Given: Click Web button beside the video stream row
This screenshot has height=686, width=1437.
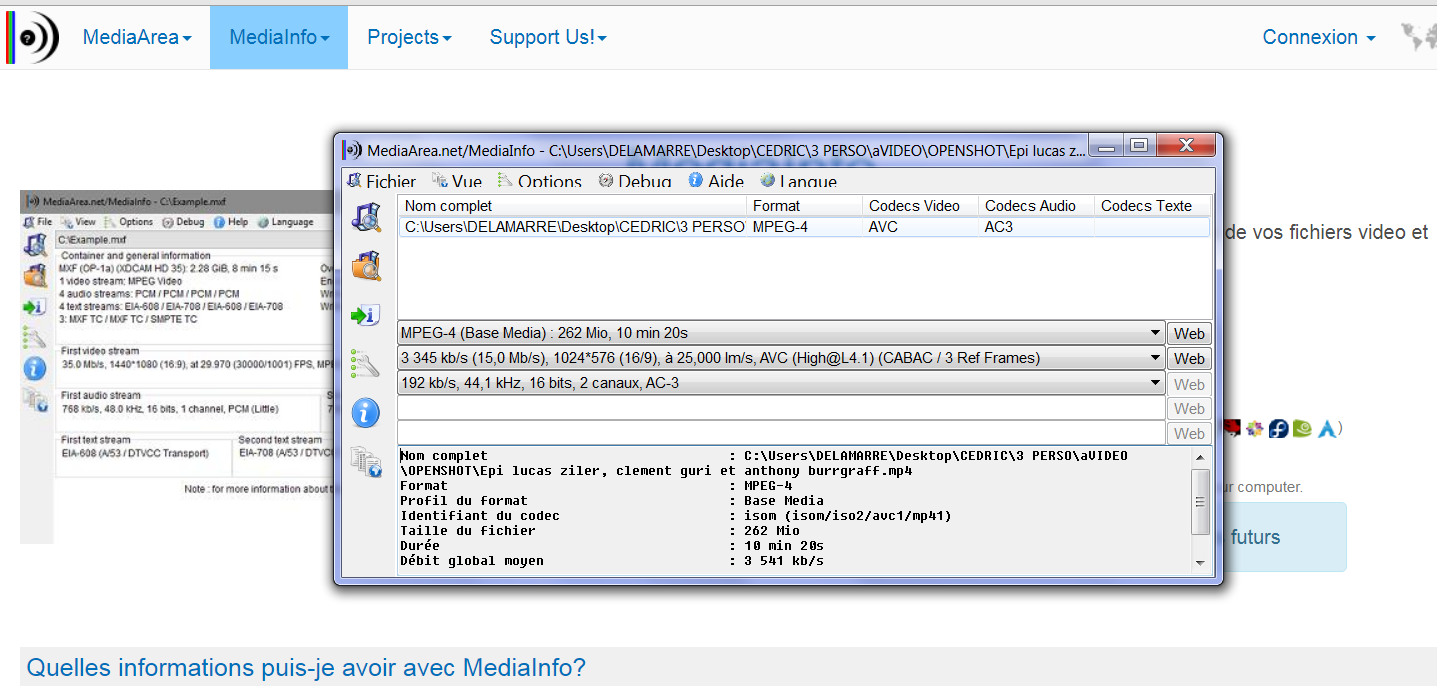Looking at the screenshot, I should point(1189,358).
